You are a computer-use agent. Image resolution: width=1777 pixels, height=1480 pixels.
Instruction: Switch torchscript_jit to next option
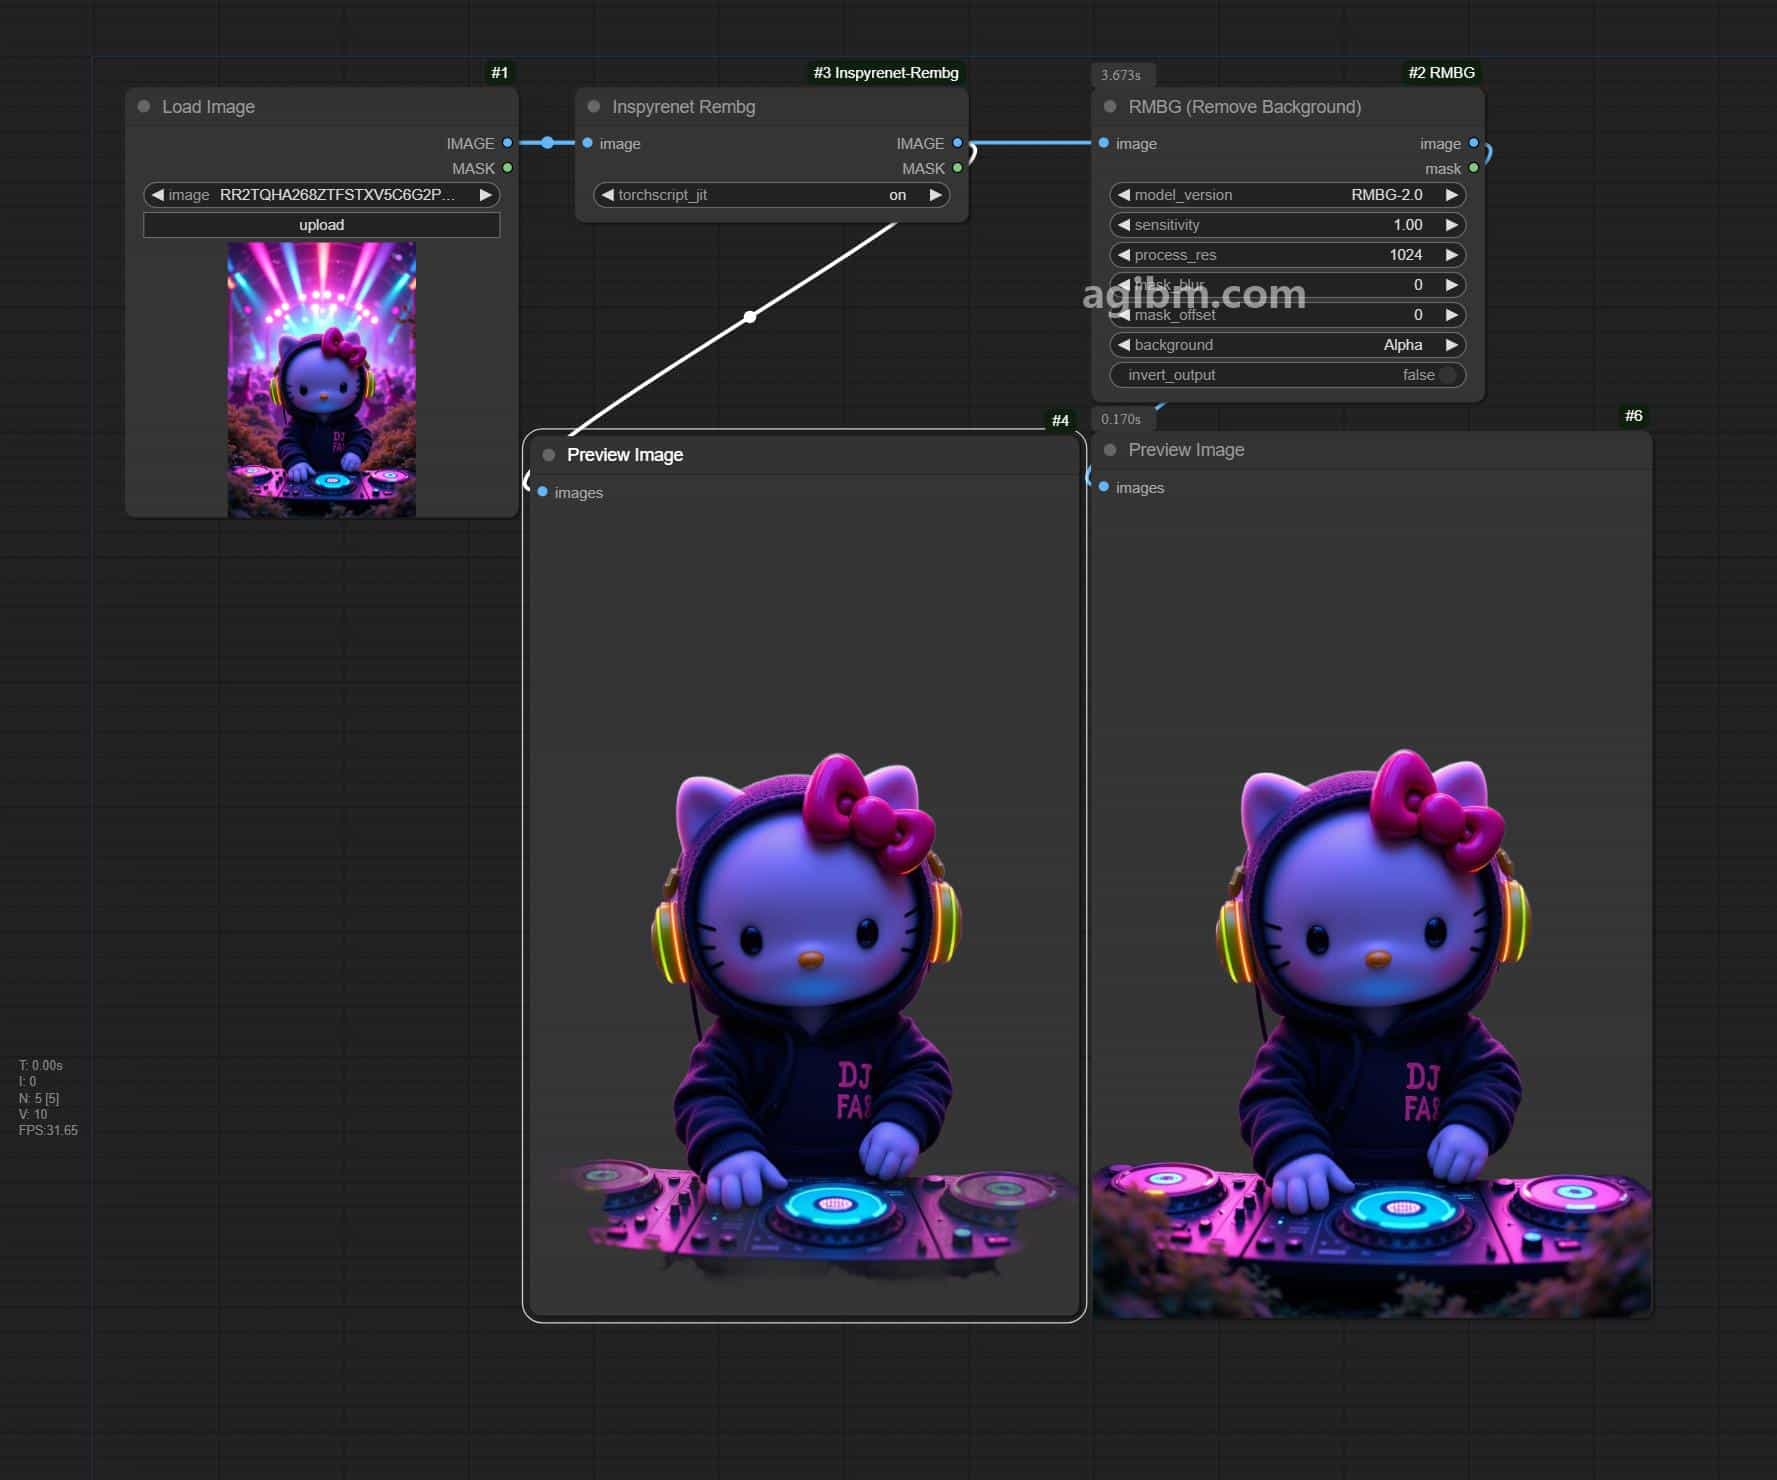935,195
